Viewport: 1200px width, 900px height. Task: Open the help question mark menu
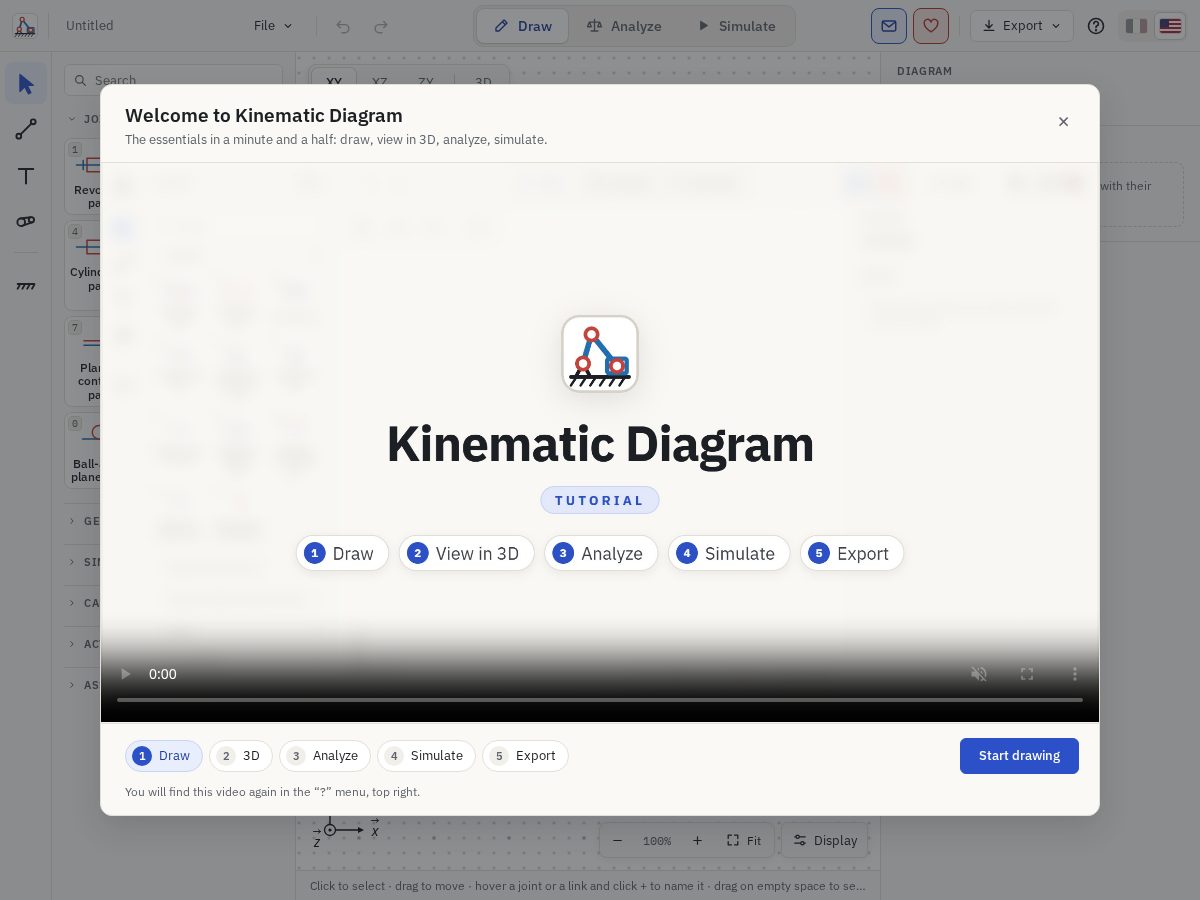tap(1096, 26)
